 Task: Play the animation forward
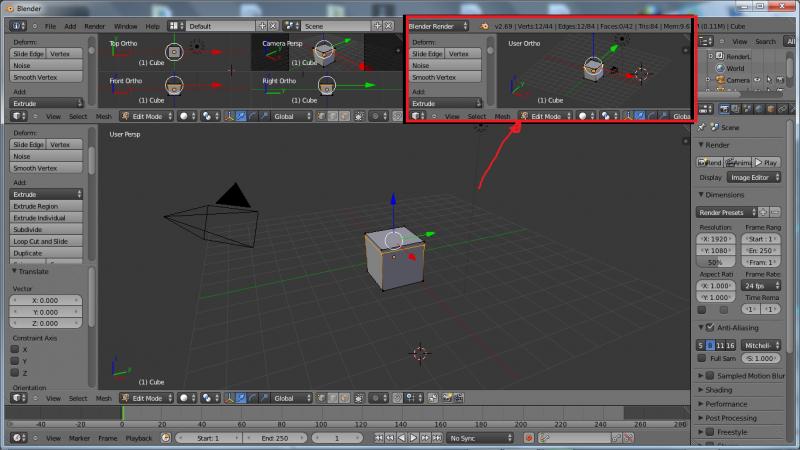tap(414, 438)
